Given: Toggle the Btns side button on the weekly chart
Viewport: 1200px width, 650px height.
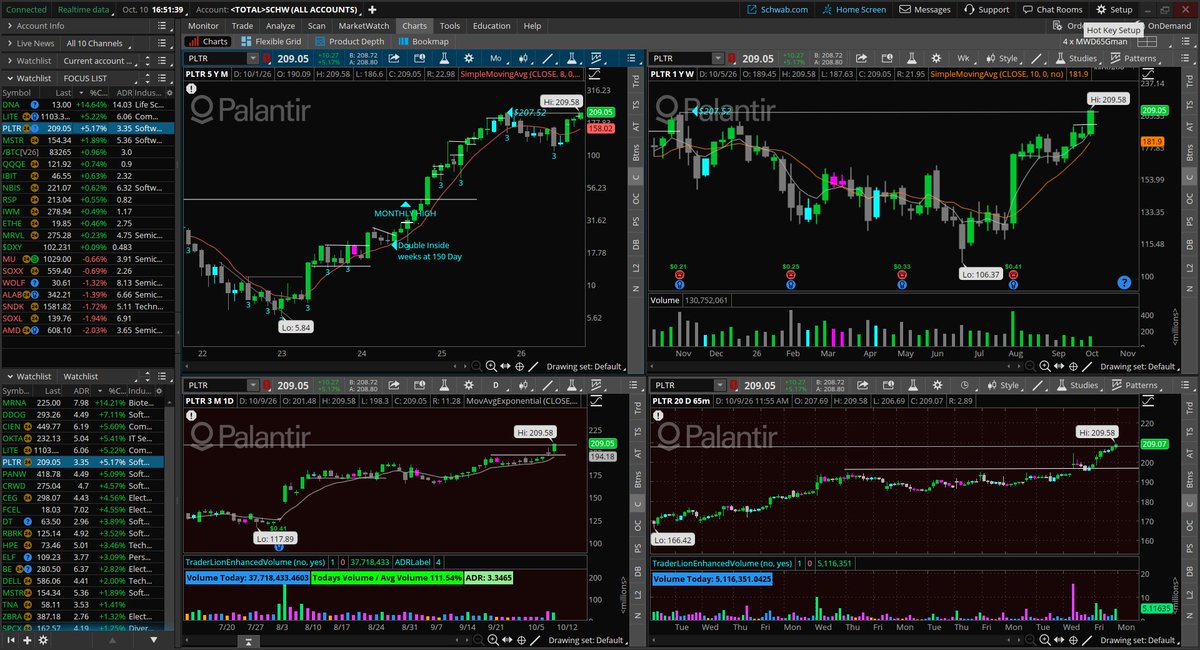Looking at the screenshot, I should coord(1189,152).
